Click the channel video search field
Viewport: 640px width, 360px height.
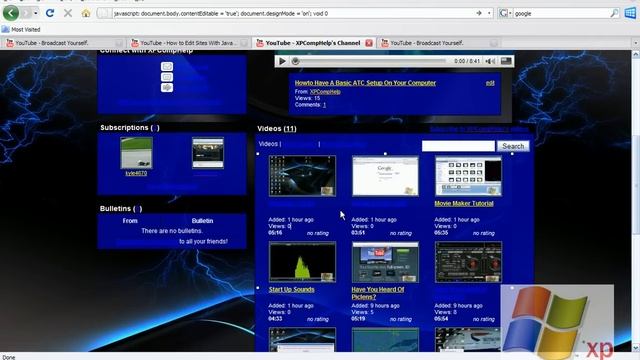pyautogui.click(x=458, y=146)
